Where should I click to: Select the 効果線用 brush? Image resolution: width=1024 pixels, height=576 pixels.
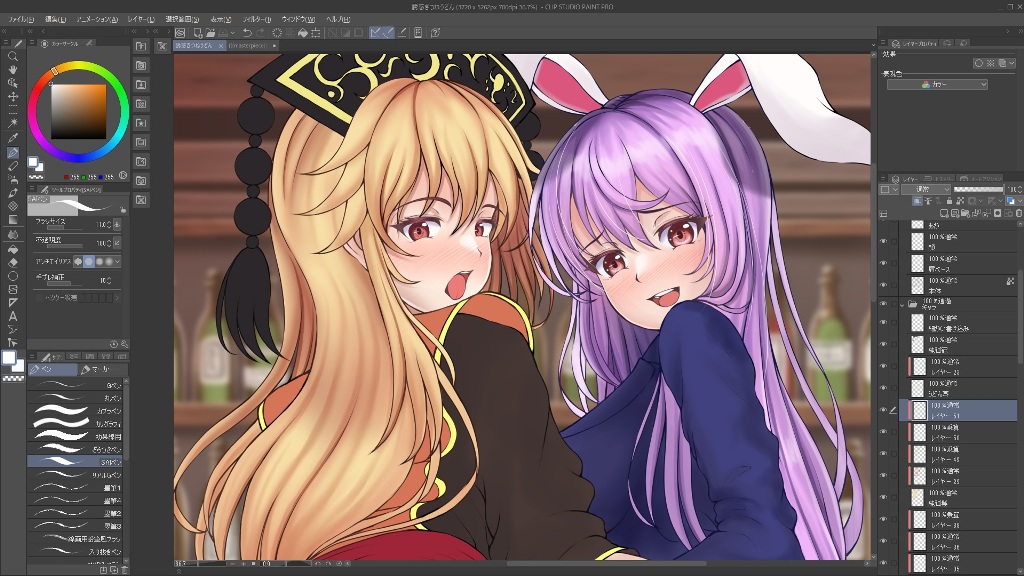75,437
